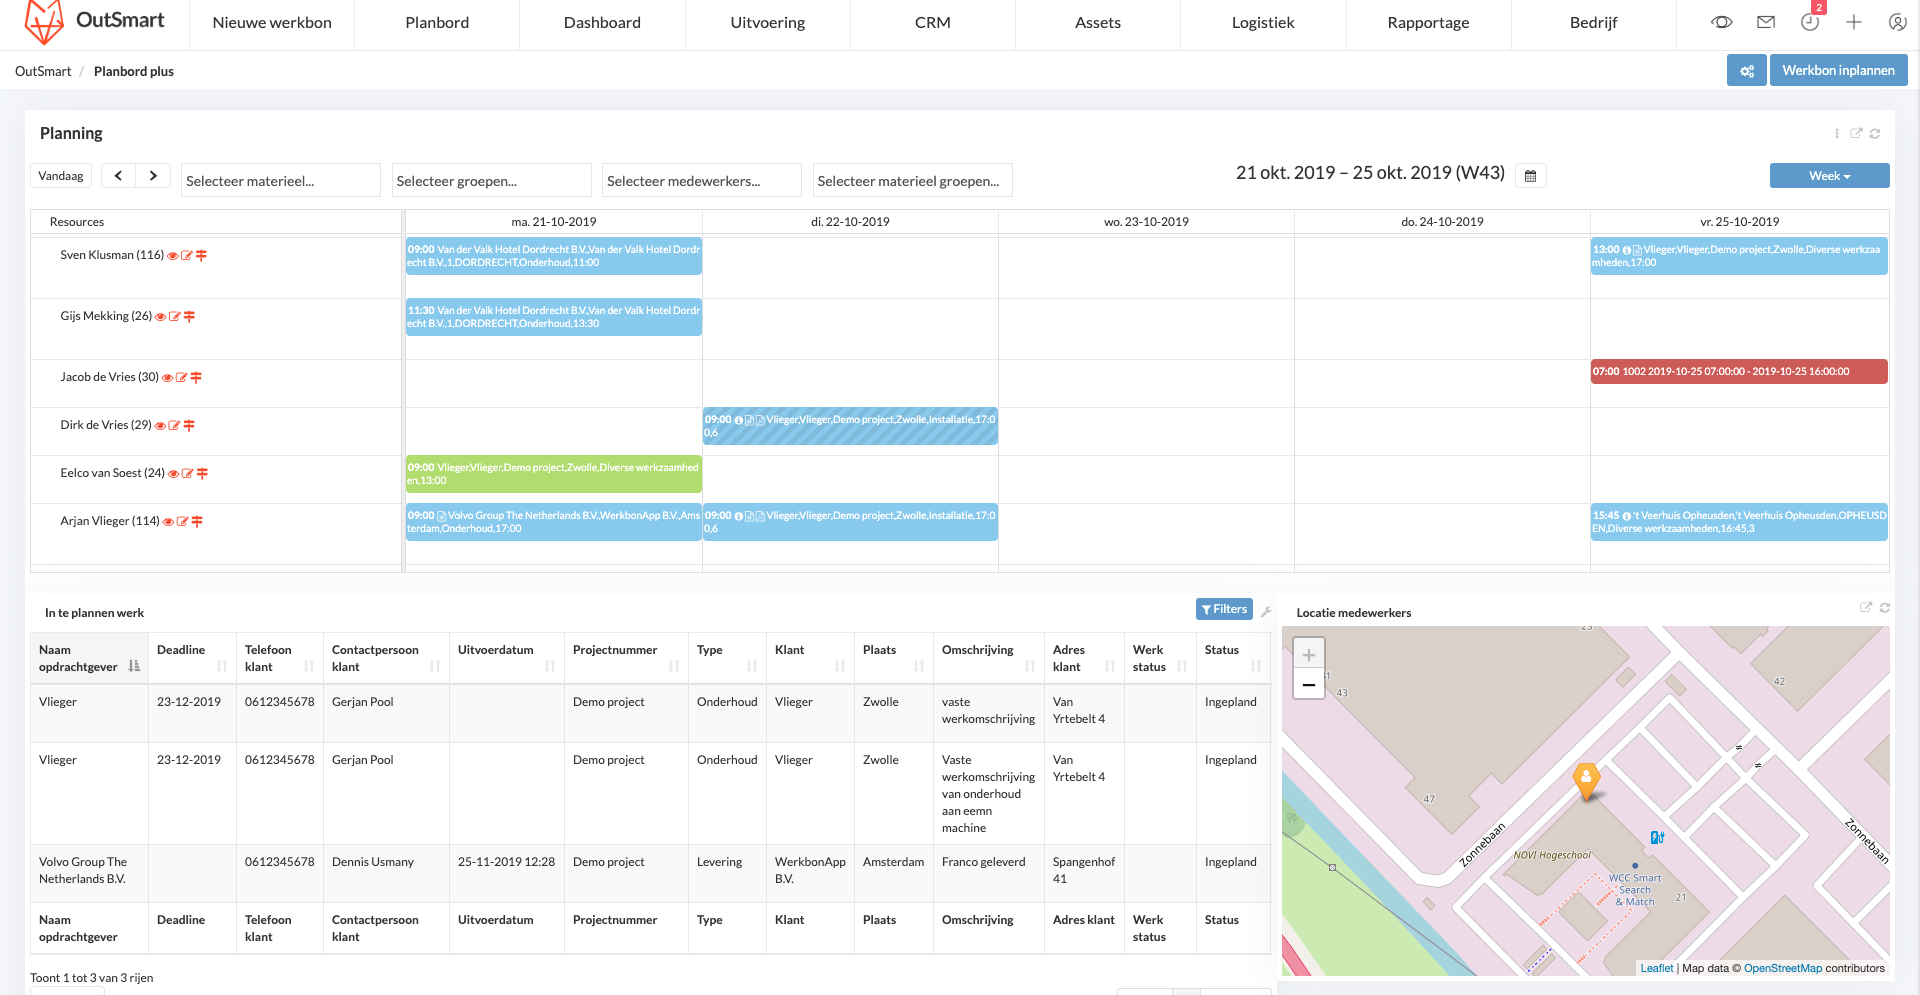Screen dimensions: 1920x995
Task: Refresh the Planning panel
Action: 1875,134
